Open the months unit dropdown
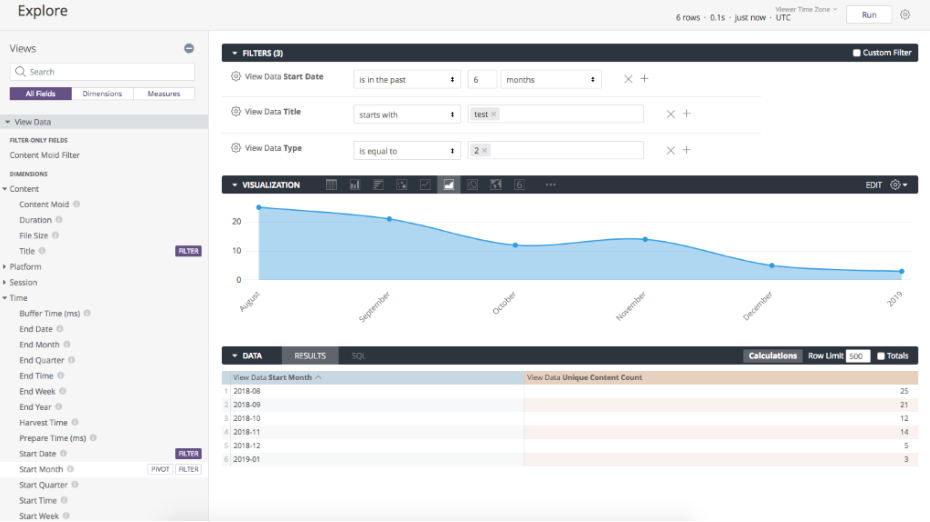The height and width of the screenshot is (522, 930). click(x=551, y=79)
